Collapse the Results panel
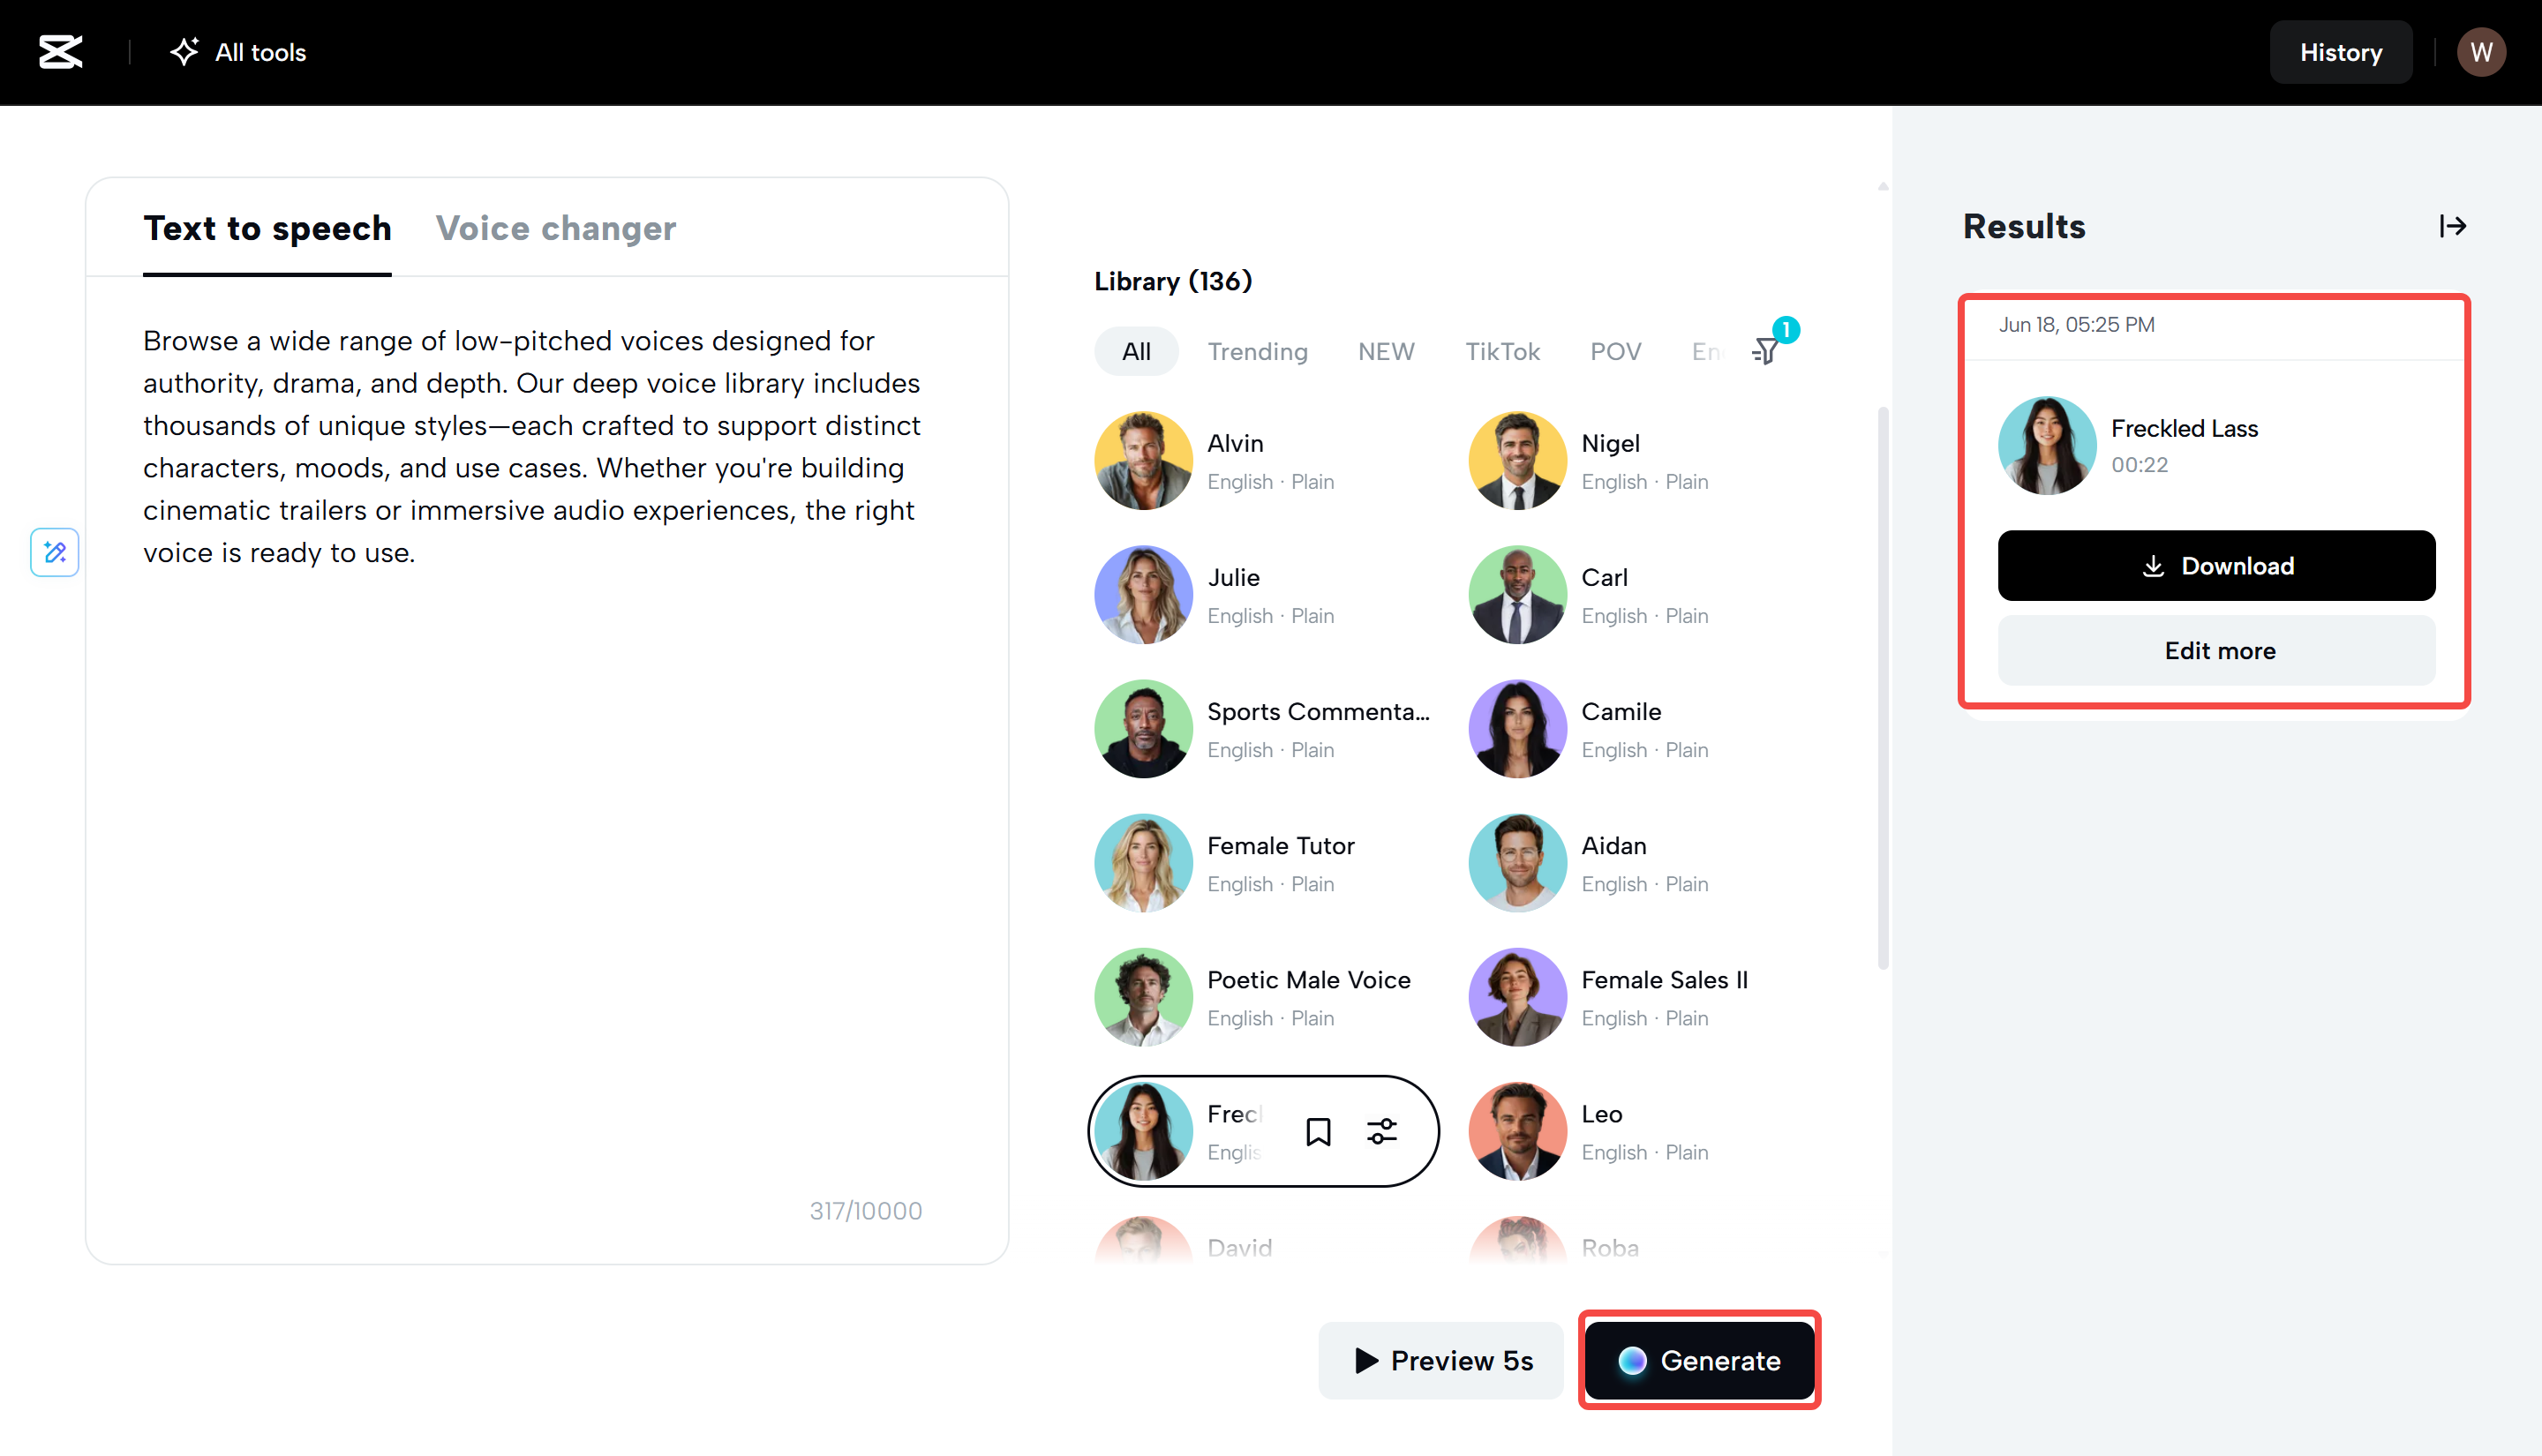2542x1456 pixels. point(2452,226)
